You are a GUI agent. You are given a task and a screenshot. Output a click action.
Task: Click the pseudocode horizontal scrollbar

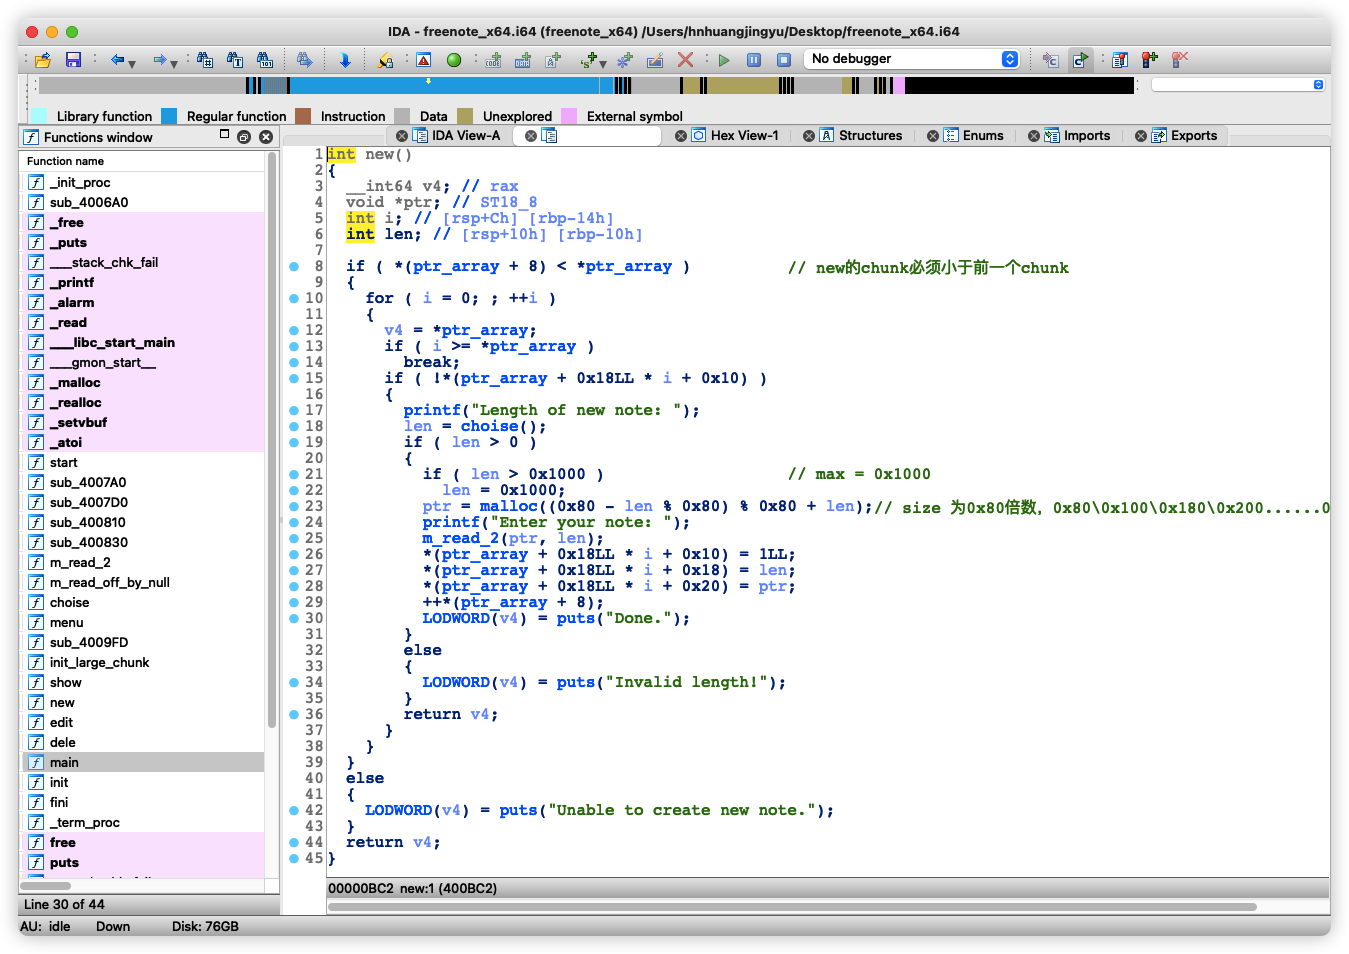(792, 907)
